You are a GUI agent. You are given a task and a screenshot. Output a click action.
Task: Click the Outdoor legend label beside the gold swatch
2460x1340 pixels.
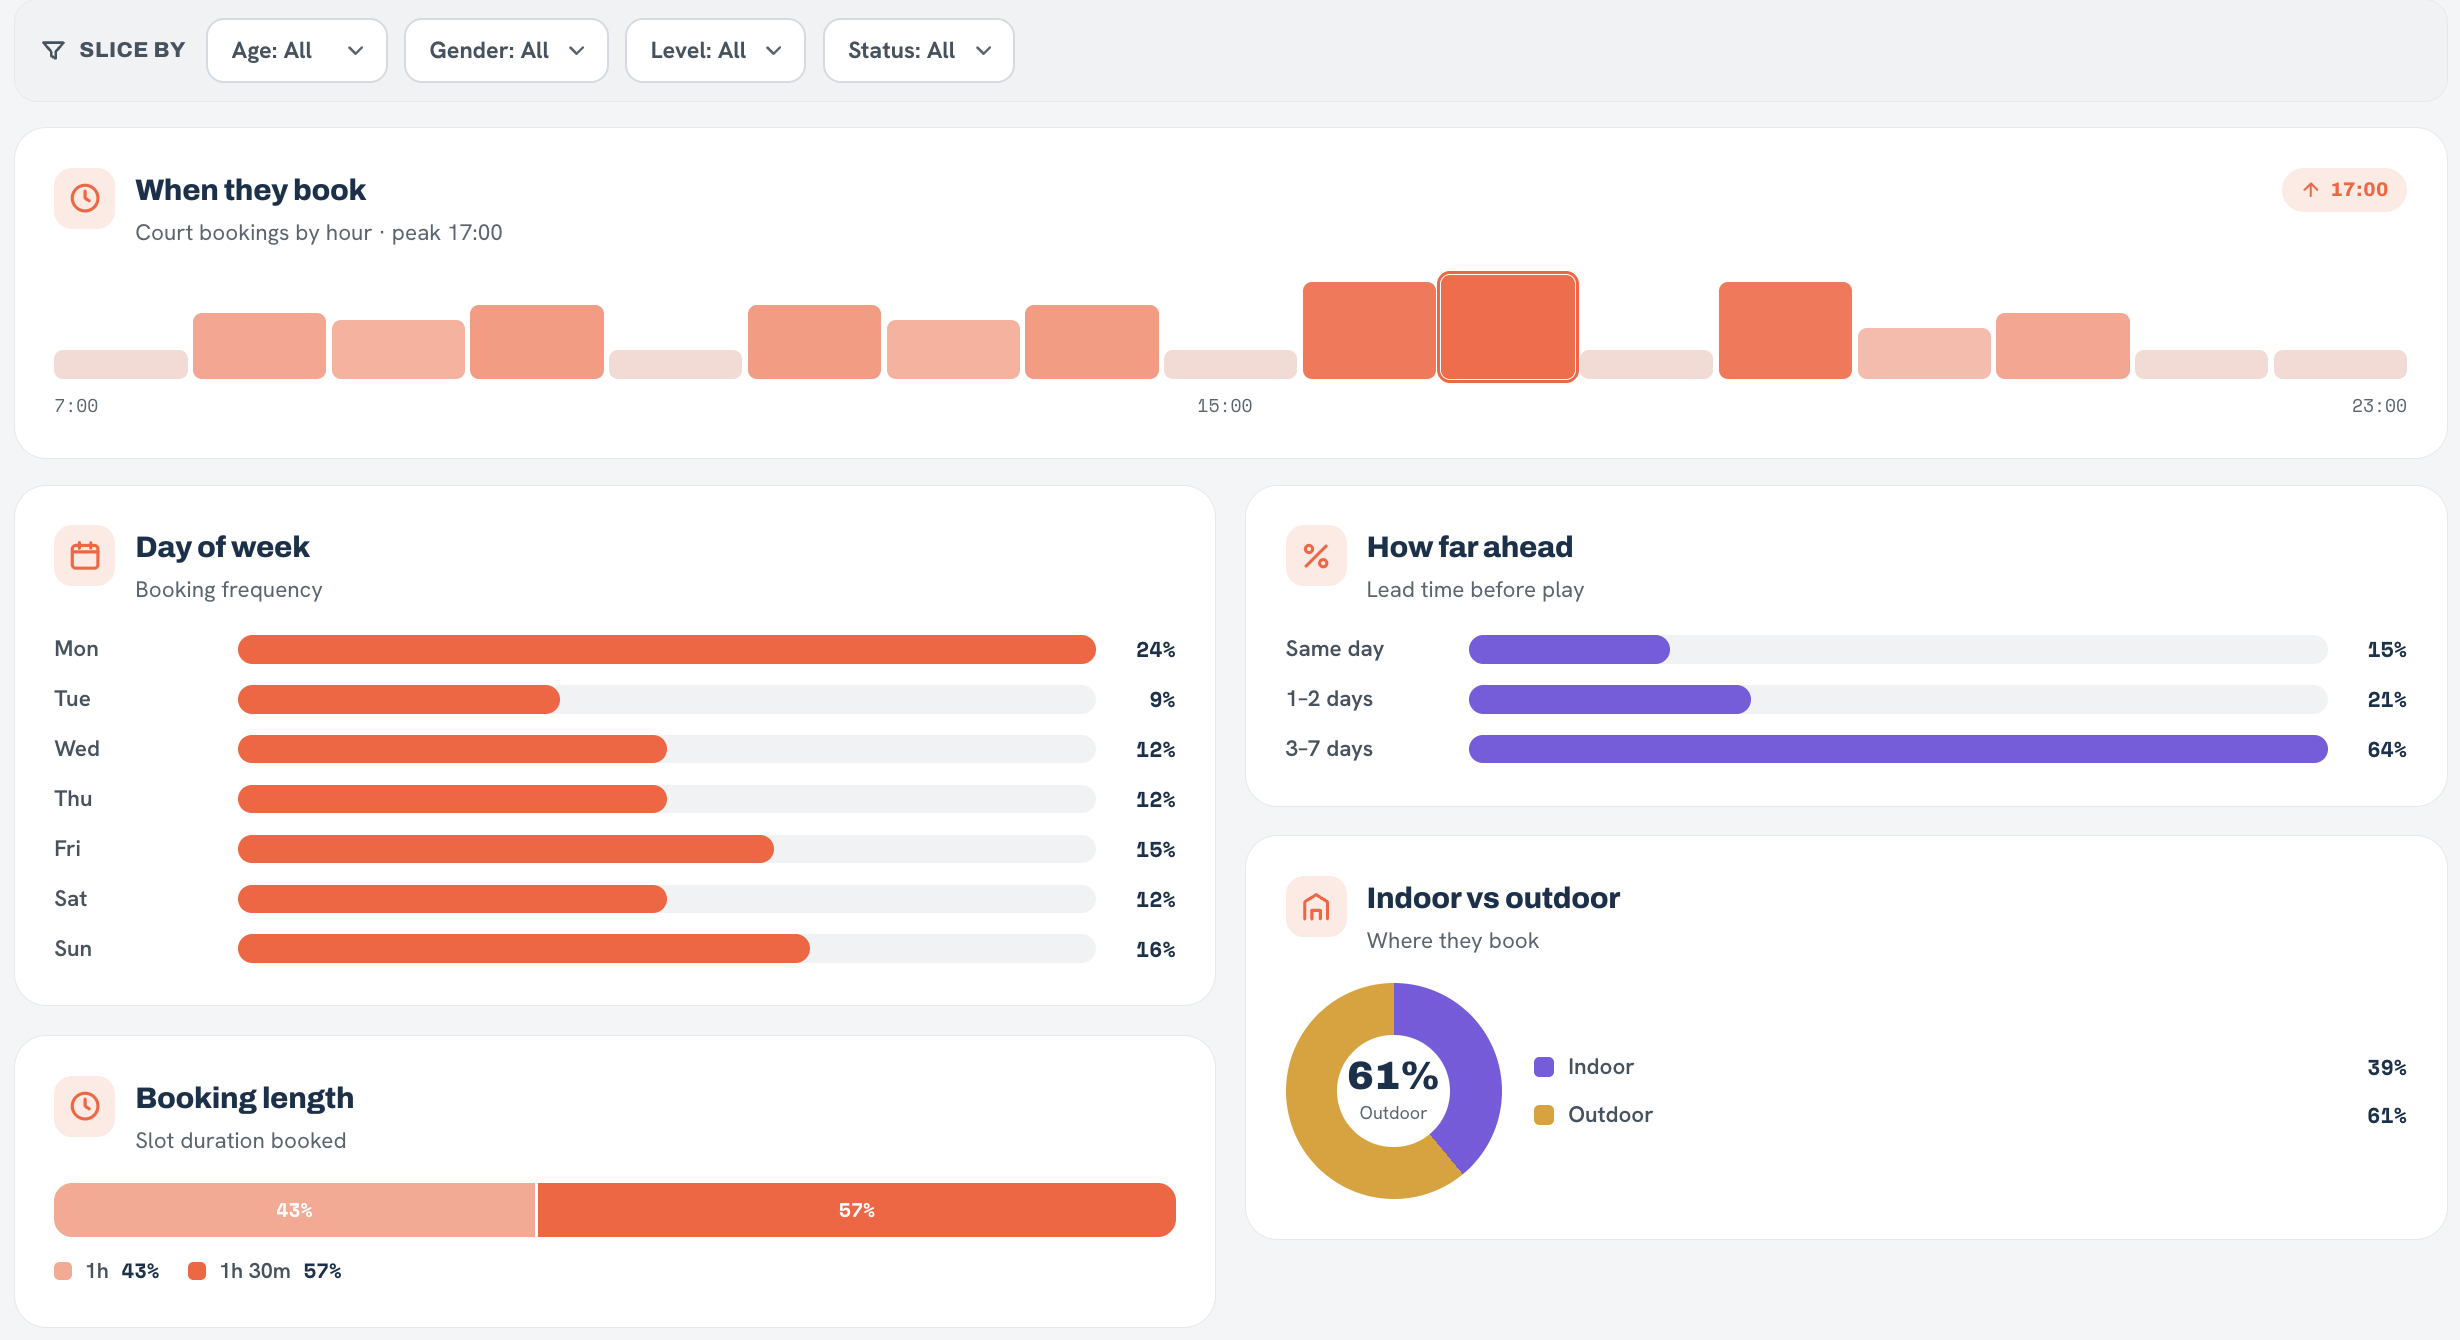(1610, 1115)
